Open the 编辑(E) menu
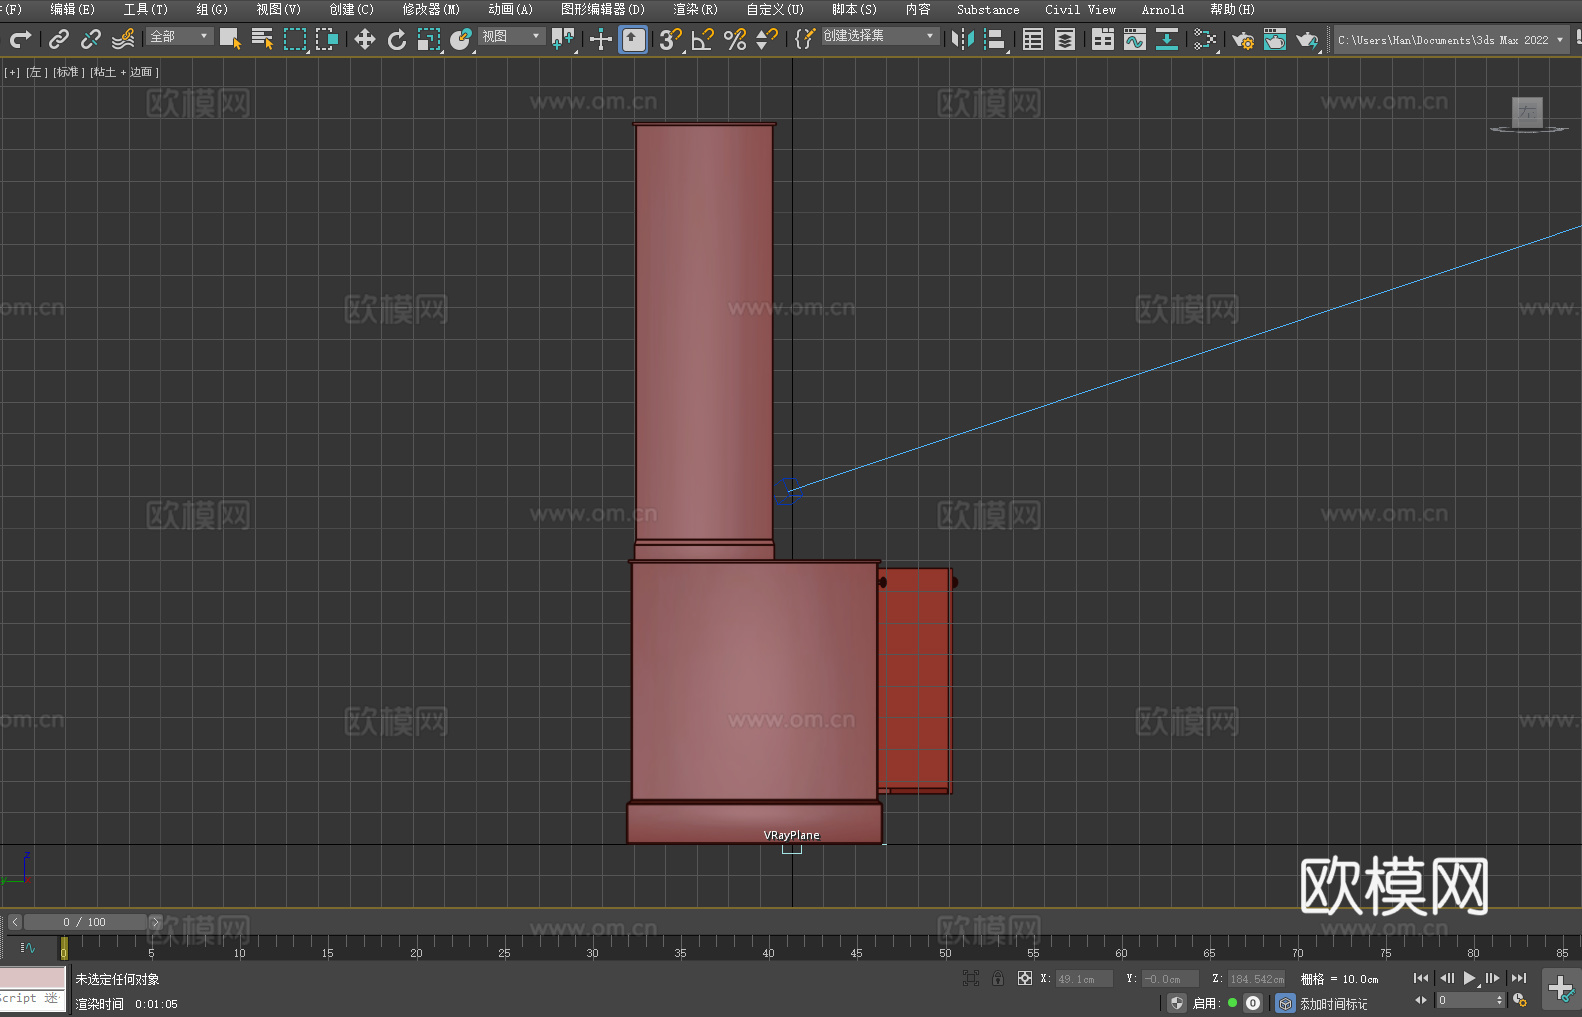Viewport: 1582px width, 1017px height. point(73,9)
